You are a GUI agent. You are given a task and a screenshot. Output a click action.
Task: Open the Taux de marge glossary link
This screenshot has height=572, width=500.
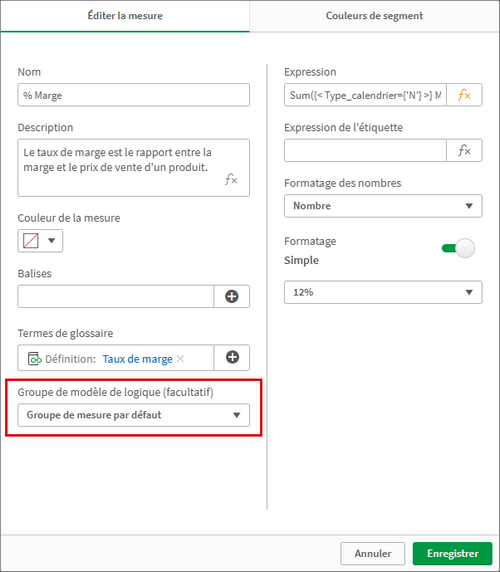137,359
